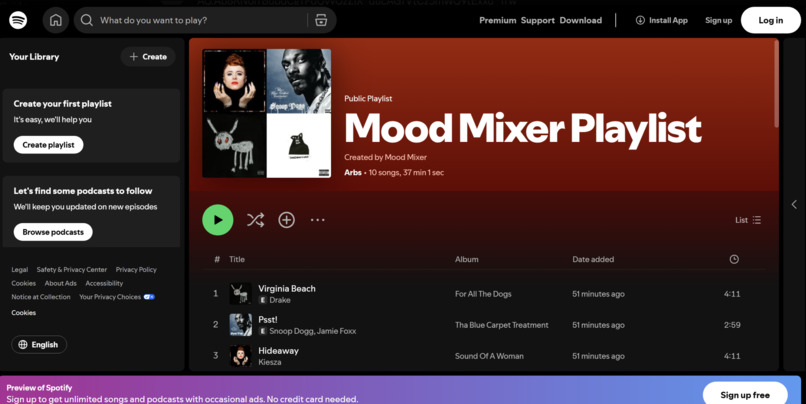Click Hideaway track album thumbnail
The width and height of the screenshot is (806, 404).
point(240,356)
